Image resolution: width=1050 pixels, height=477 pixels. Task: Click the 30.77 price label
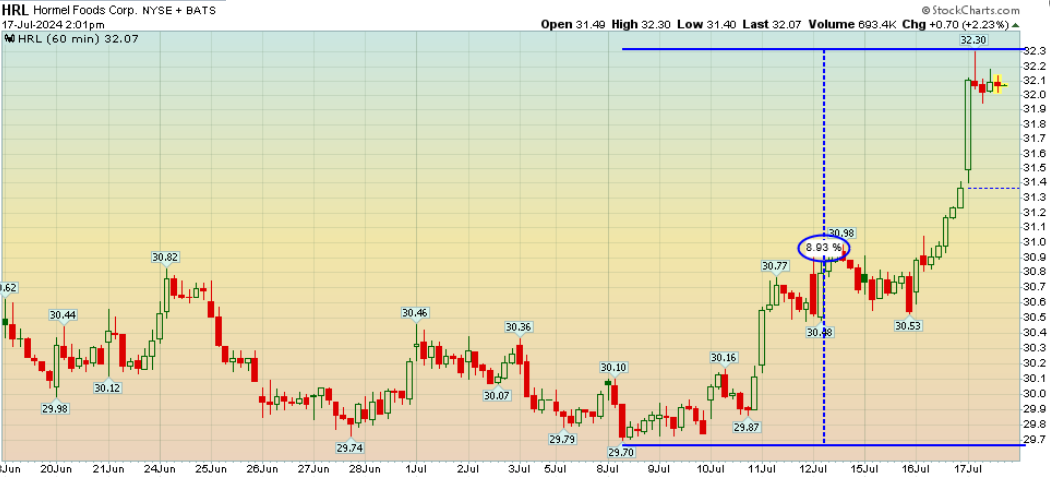pyautogui.click(x=775, y=266)
